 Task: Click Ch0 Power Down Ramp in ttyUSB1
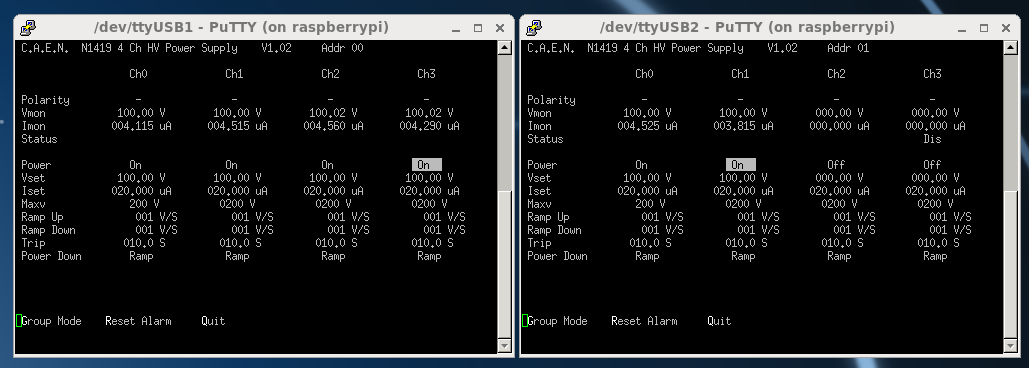pos(141,256)
